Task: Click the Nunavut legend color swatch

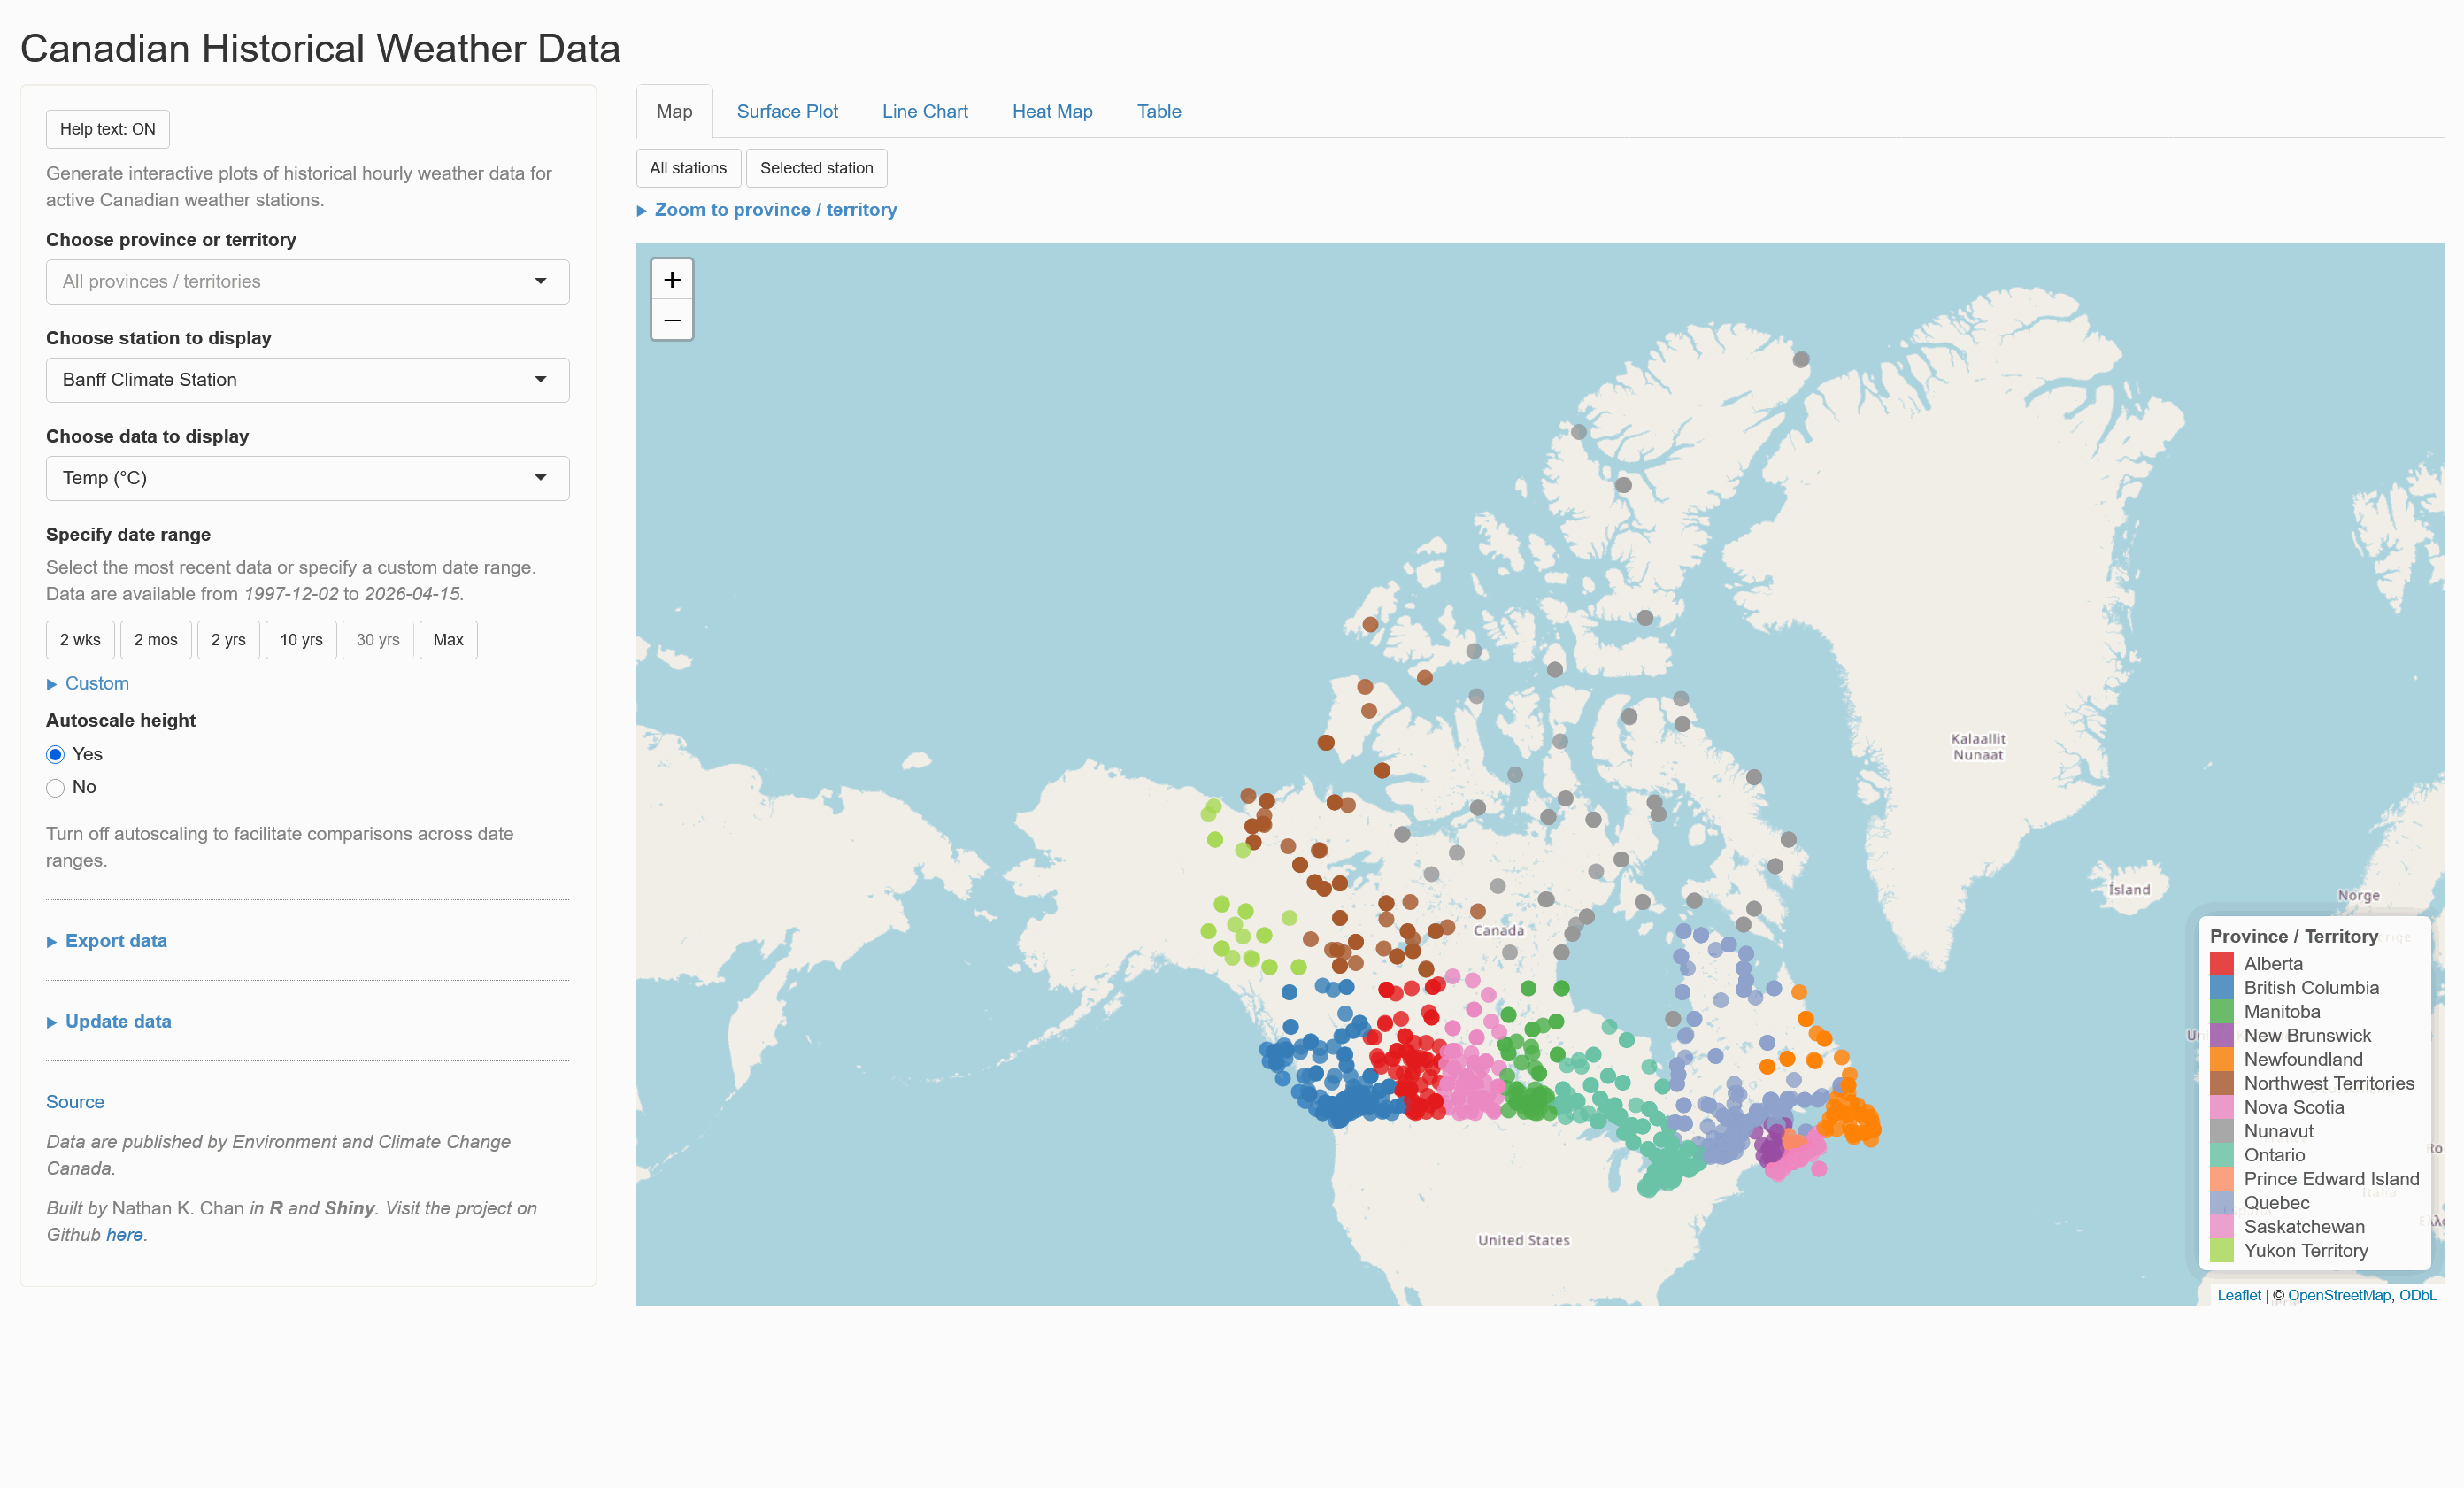Action: [x=2222, y=1132]
